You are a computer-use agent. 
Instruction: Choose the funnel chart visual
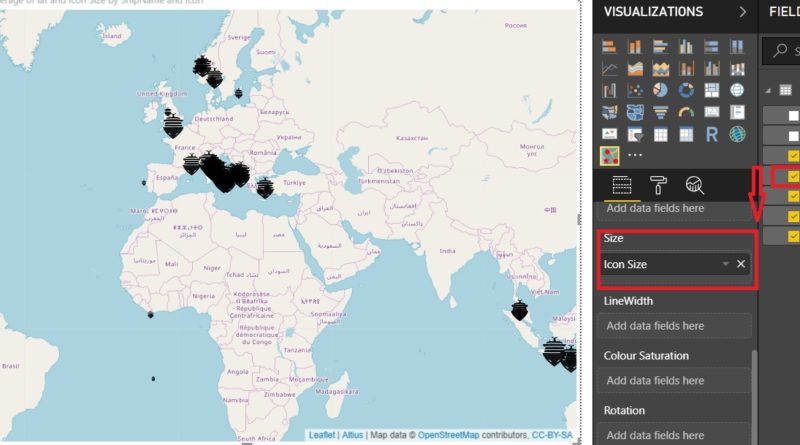[x=661, y=113]
